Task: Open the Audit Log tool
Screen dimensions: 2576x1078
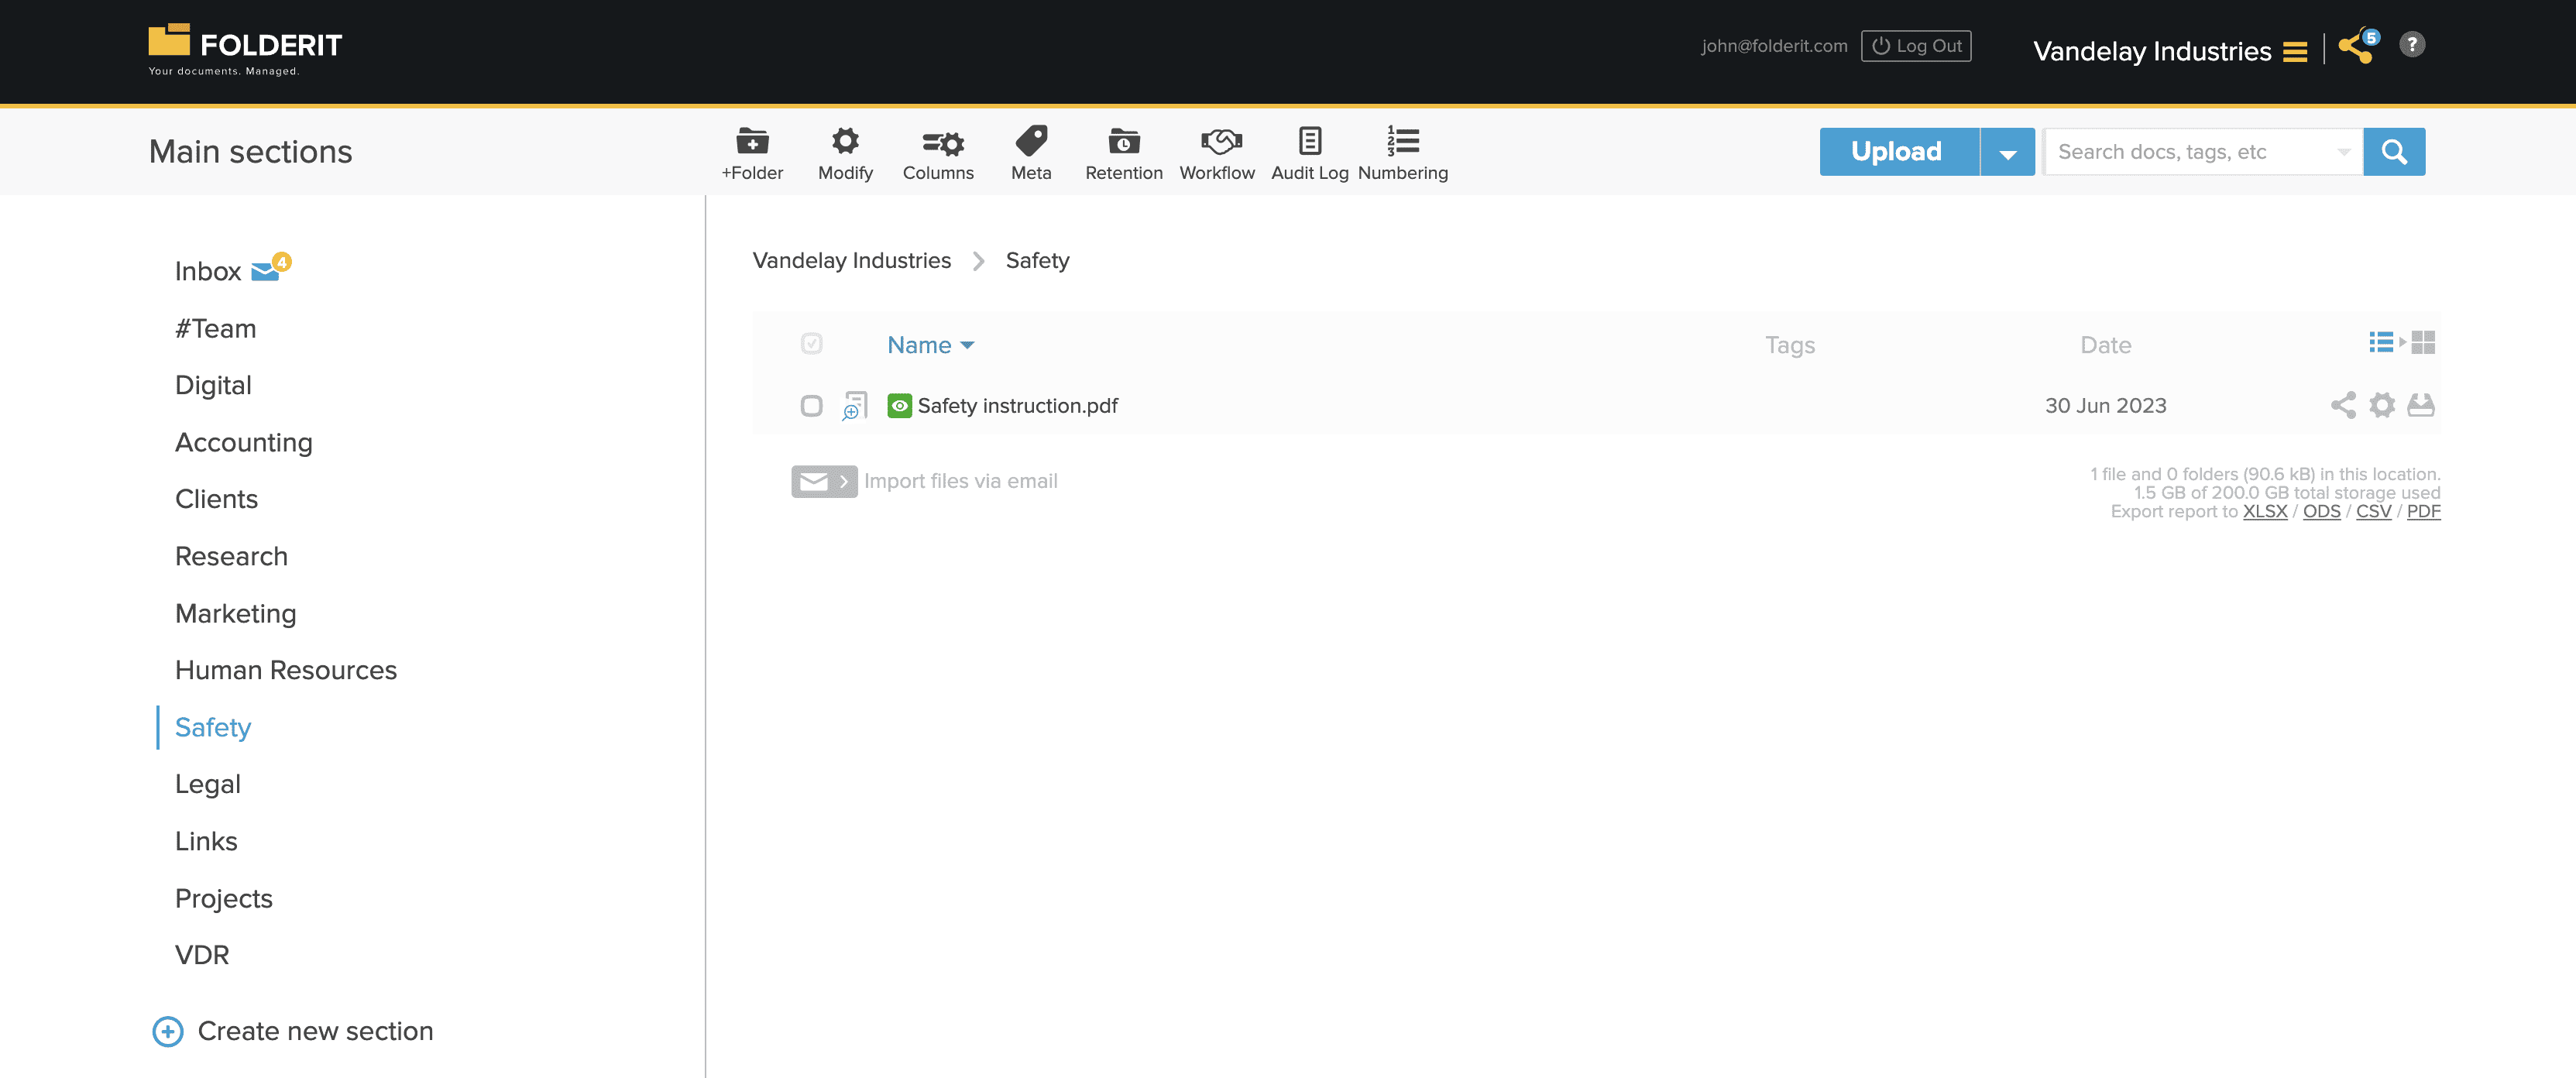Action: 1309,153
